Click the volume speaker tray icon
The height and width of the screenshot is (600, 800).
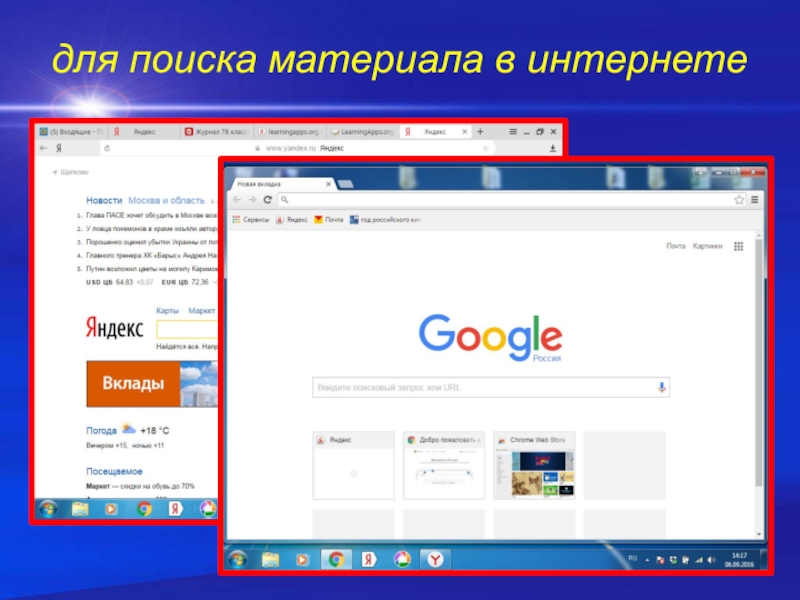coord(712,560)
